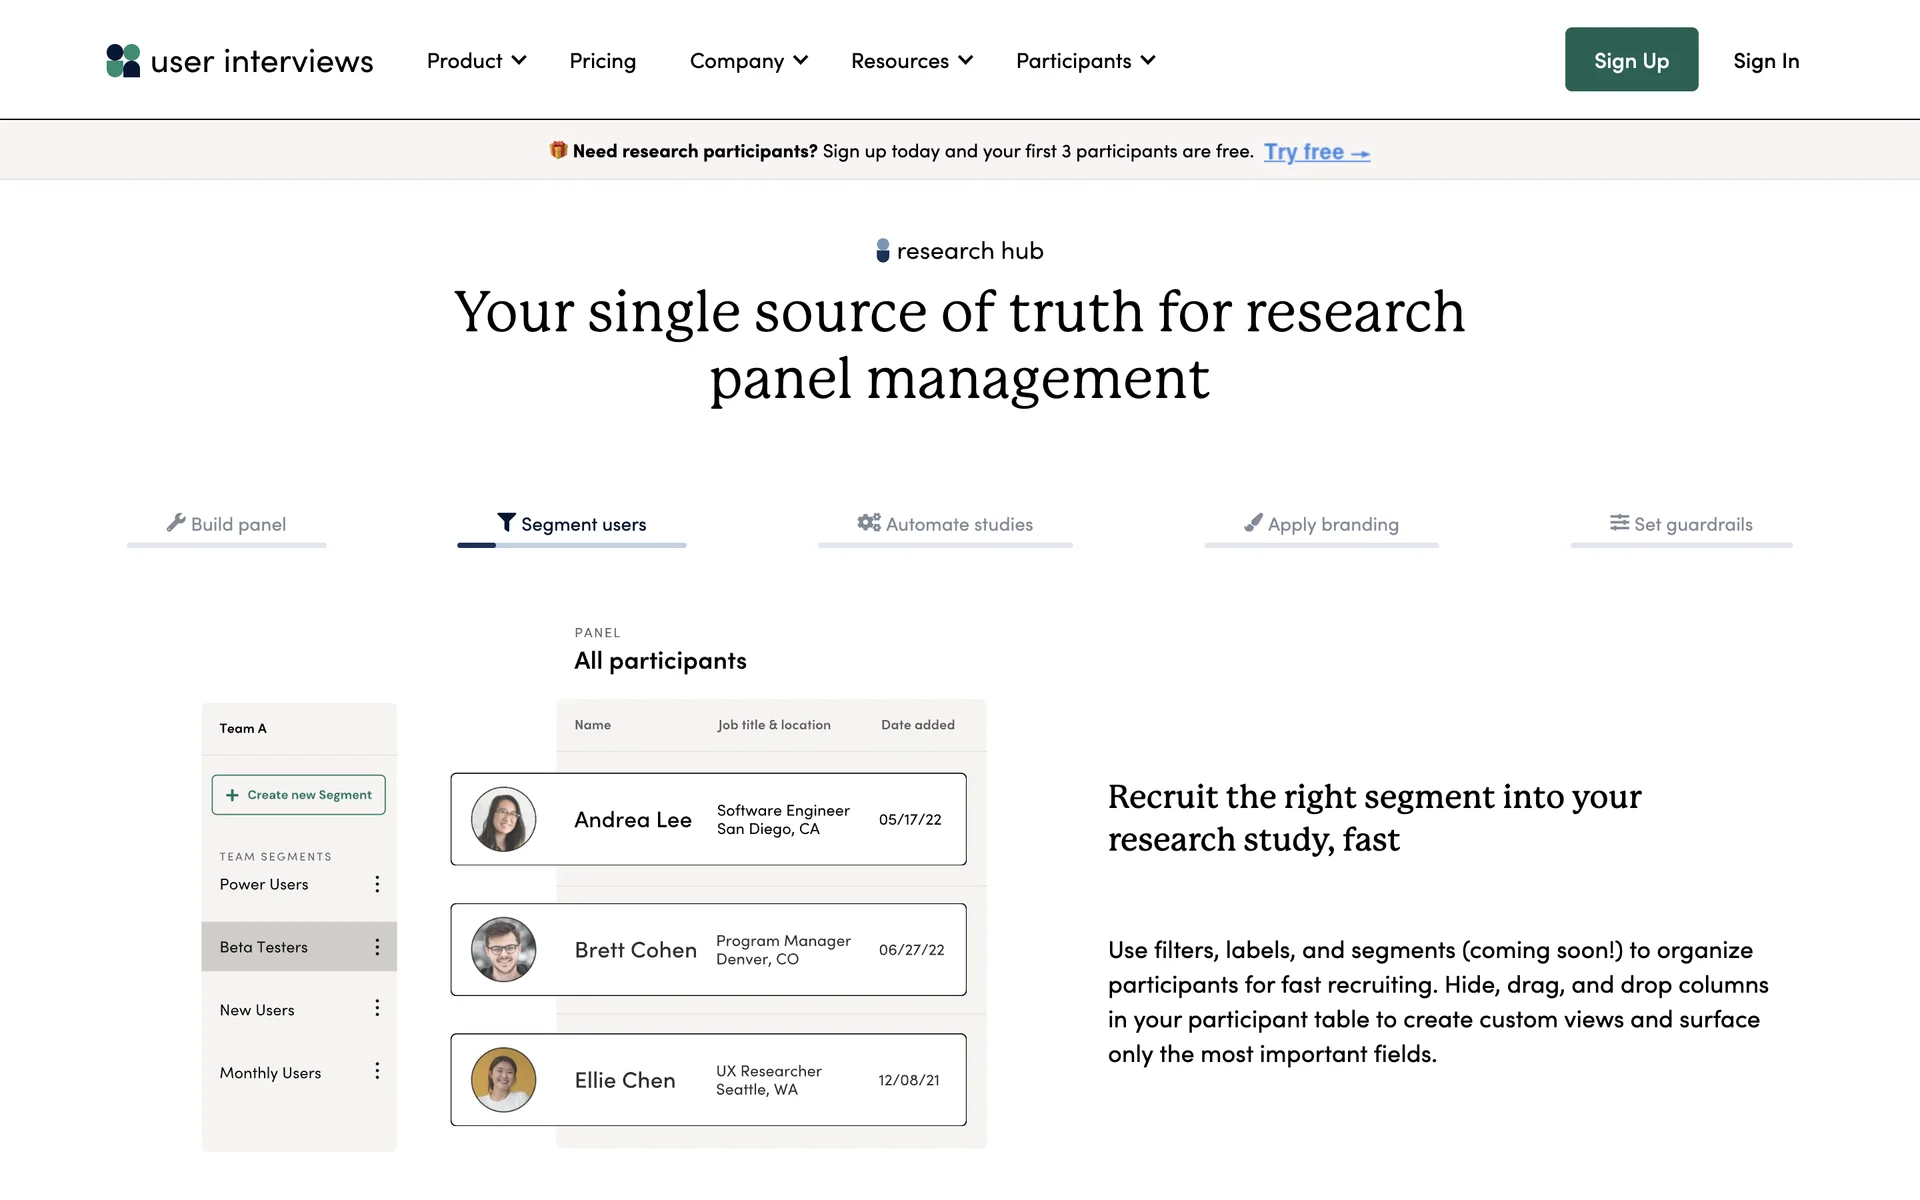Open New Users kebab menu

pyautogui.click(x=377, y=1008)
